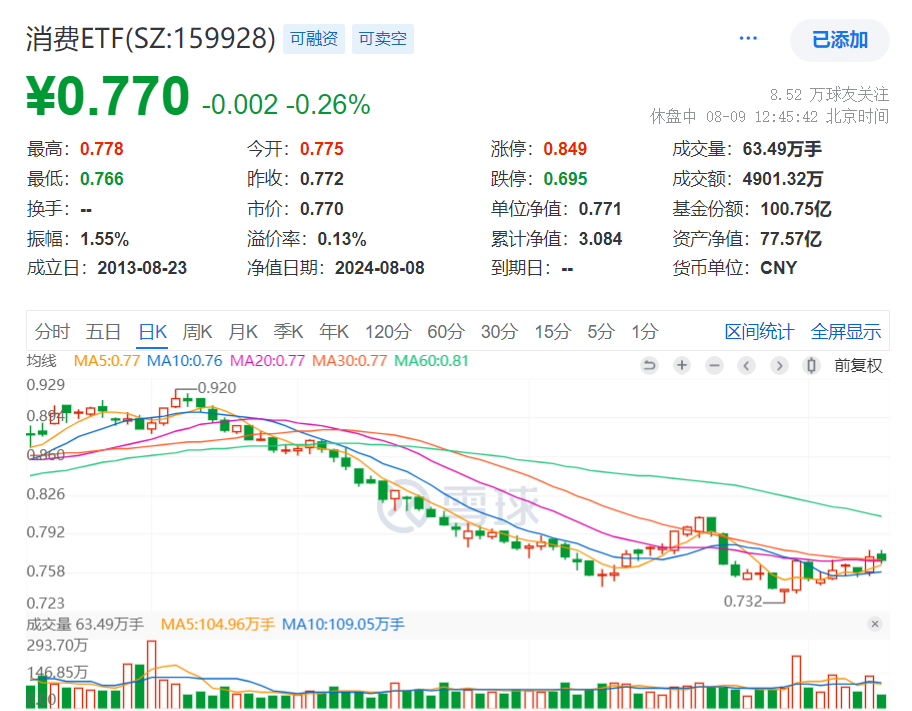Screen dimensions: 912x711
Task: Switch to the 30分 interval tab
Action: coord(499,332)
